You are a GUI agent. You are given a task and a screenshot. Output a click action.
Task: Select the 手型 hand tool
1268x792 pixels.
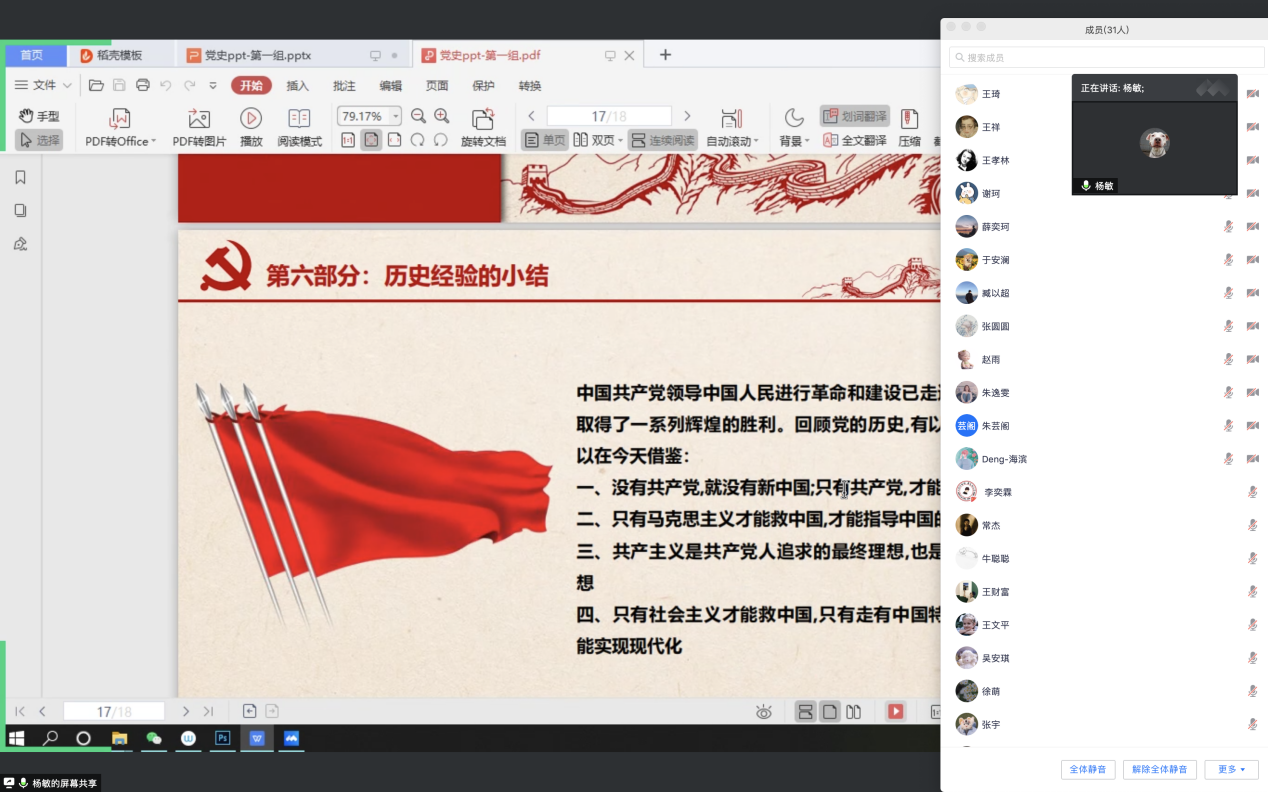tap(39, 116)
